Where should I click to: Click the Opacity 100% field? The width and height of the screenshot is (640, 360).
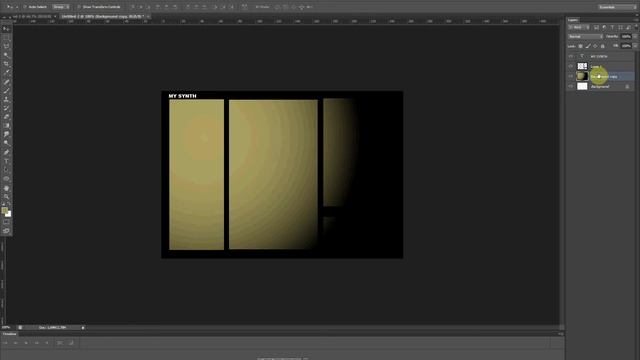[x=626, y=37]
